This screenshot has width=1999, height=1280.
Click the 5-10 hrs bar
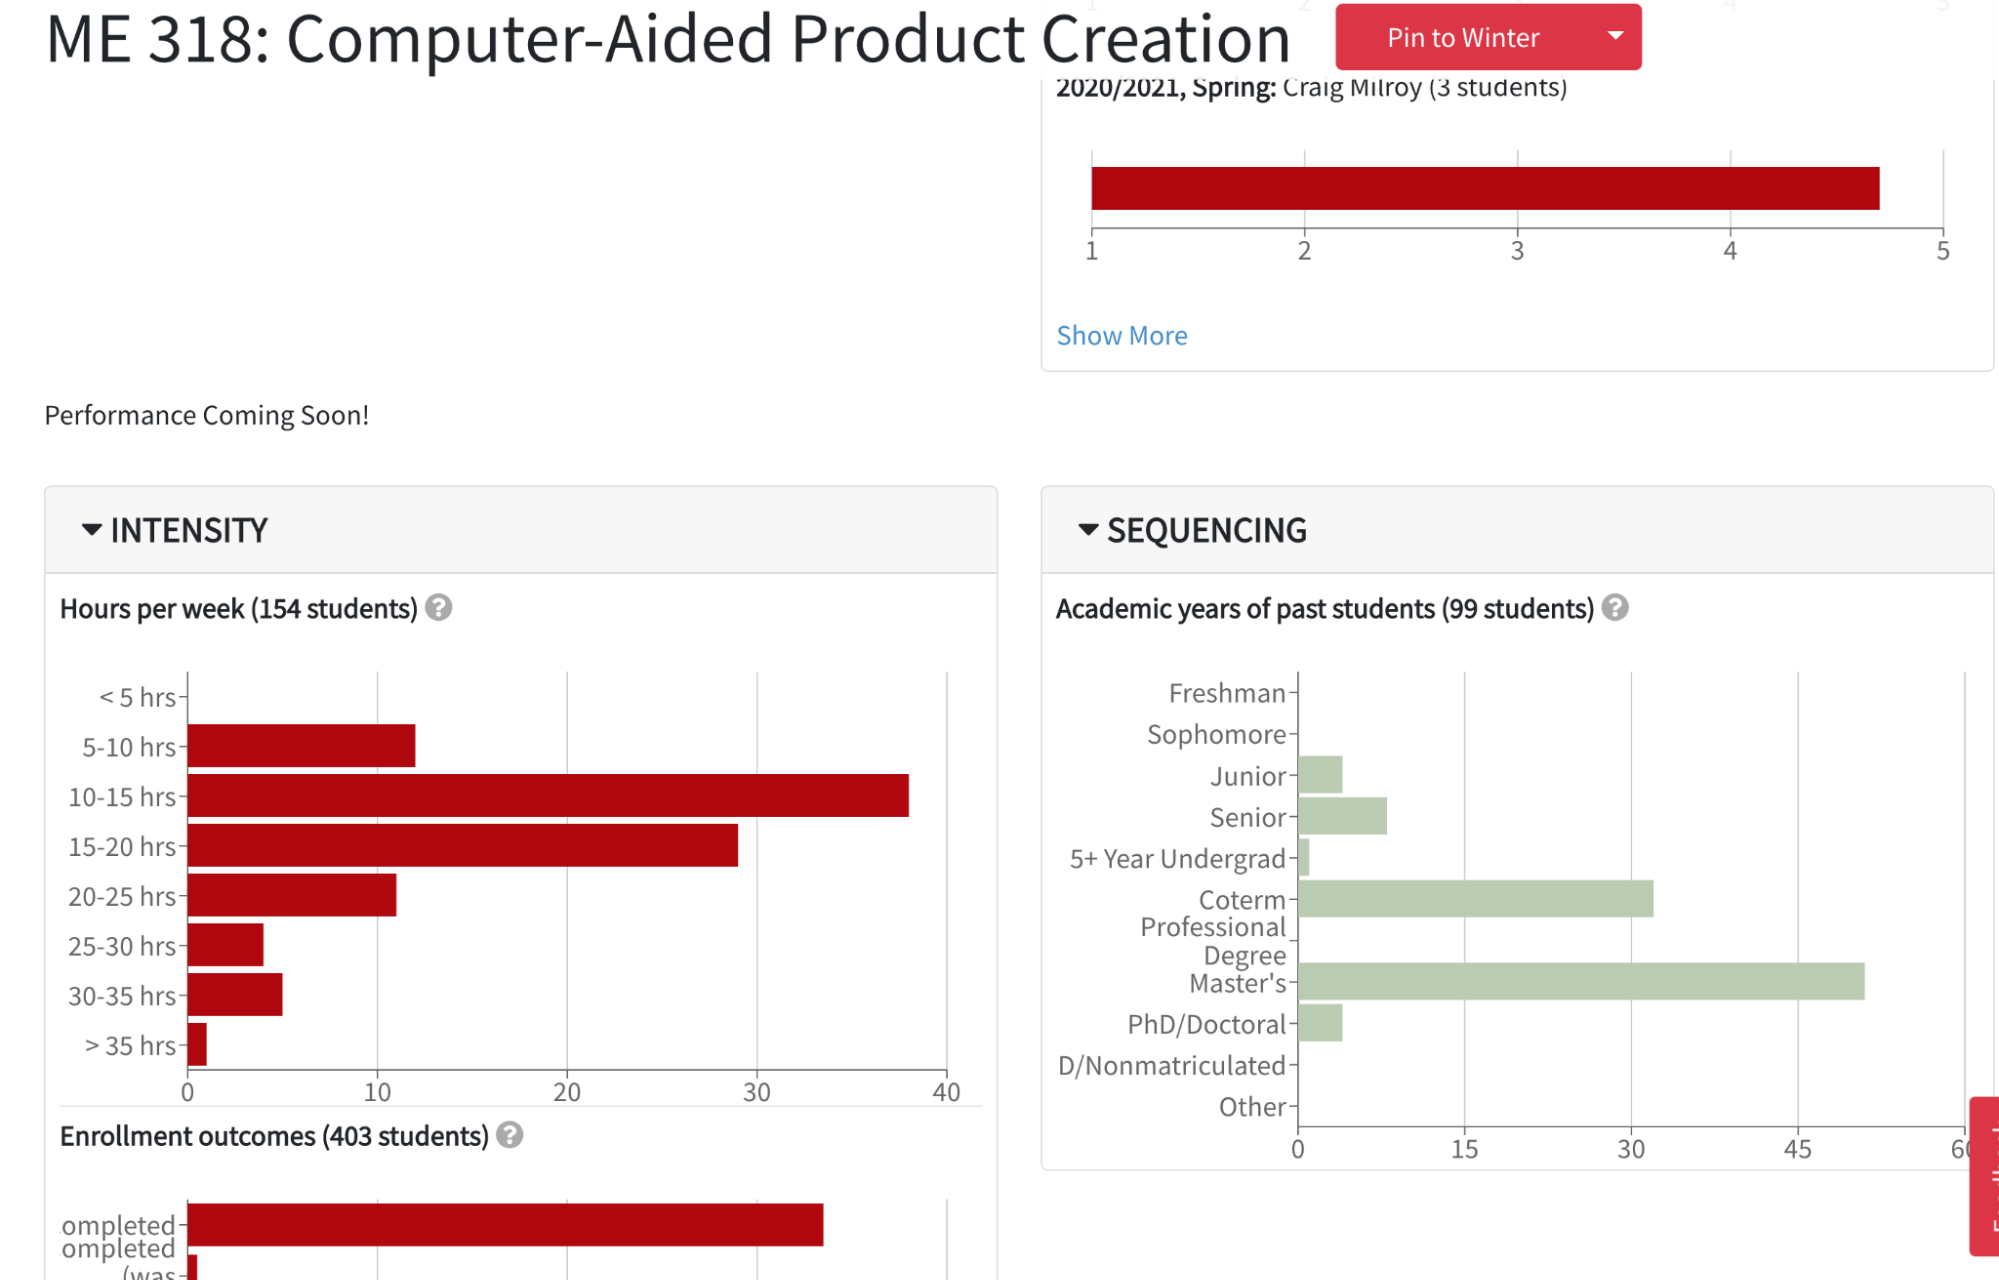[x=301, y=746]
